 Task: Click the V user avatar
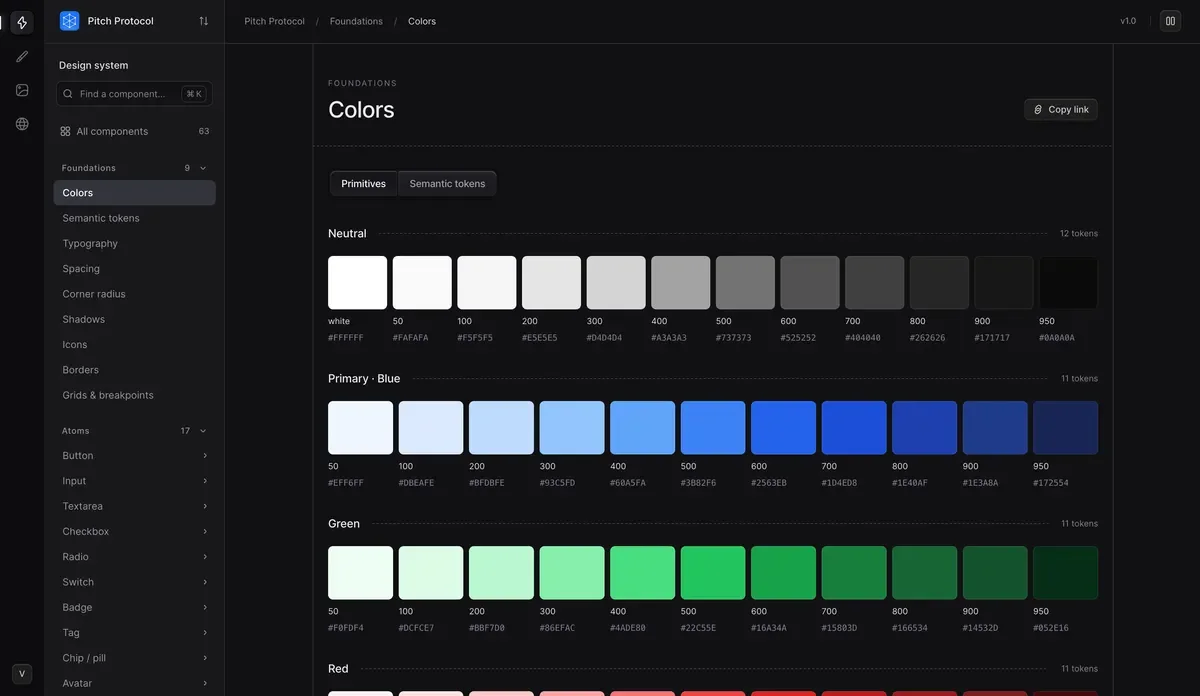click(22, 674)
